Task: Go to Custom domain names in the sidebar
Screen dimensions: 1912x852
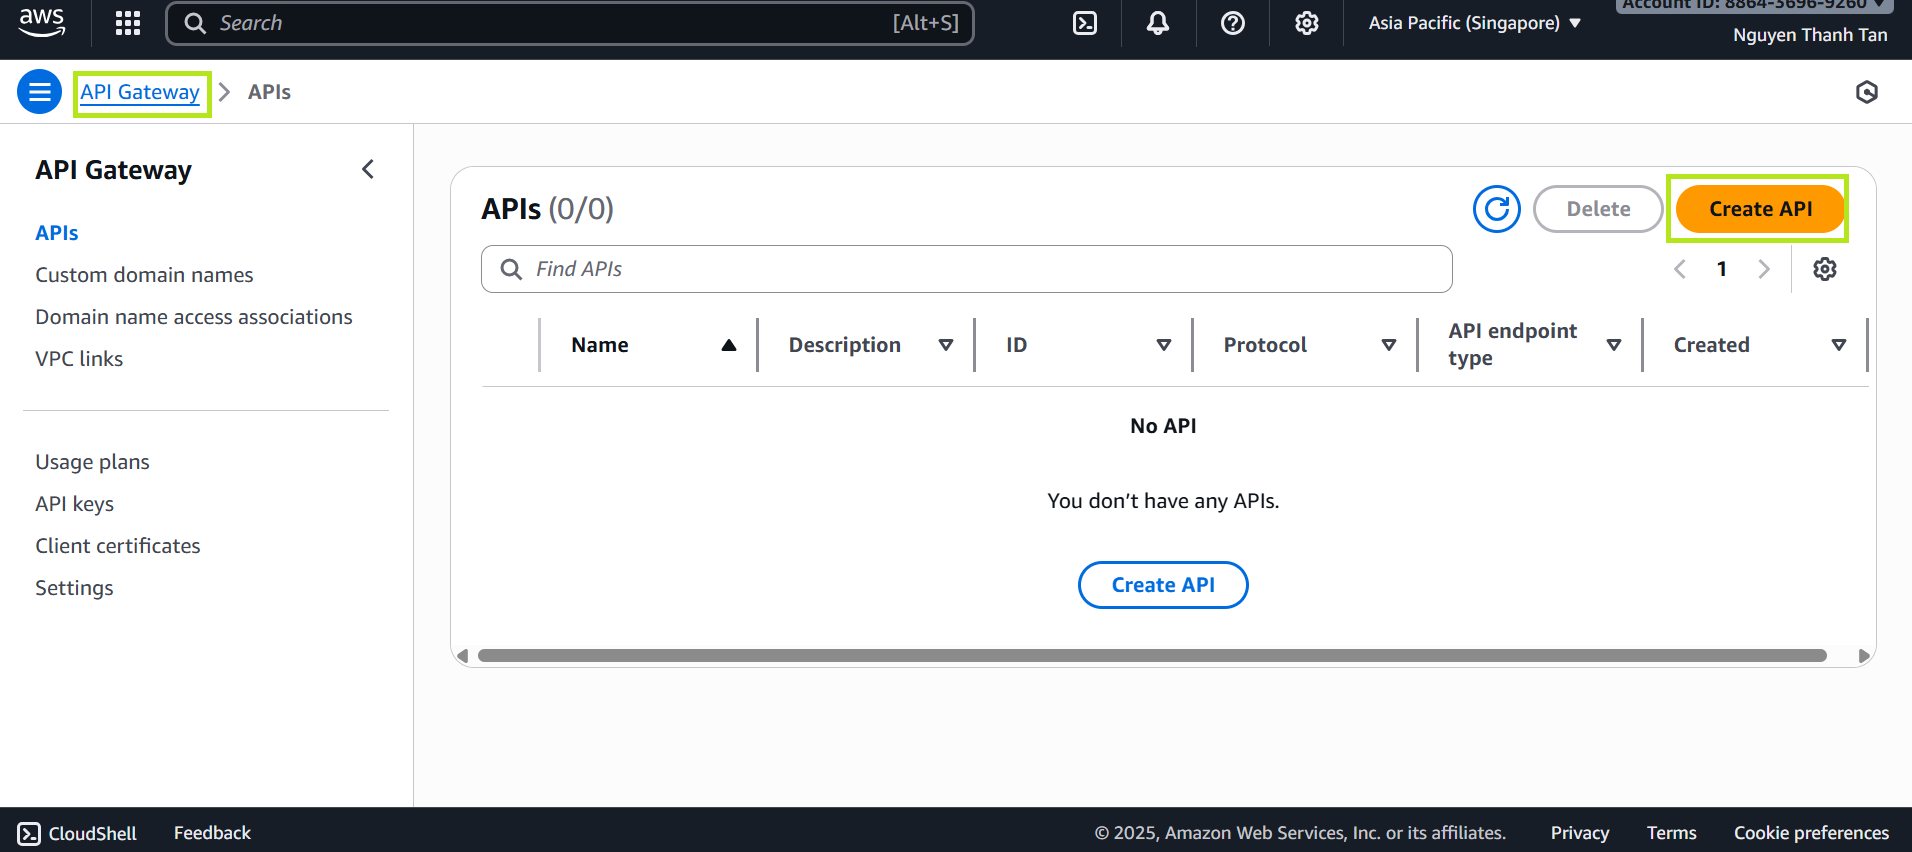Action: pyautogui.click(x=144, y=275)
